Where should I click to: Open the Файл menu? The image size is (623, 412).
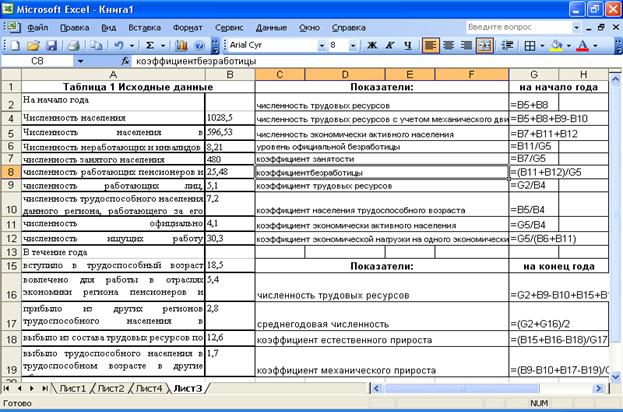tap(38, 27)
